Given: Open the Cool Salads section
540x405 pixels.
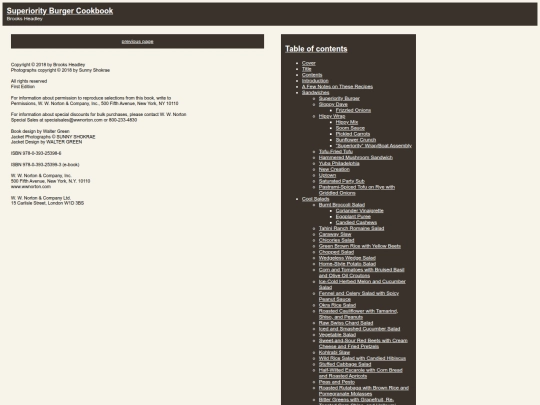Looking at the screenshot, I should click(315, 199).
